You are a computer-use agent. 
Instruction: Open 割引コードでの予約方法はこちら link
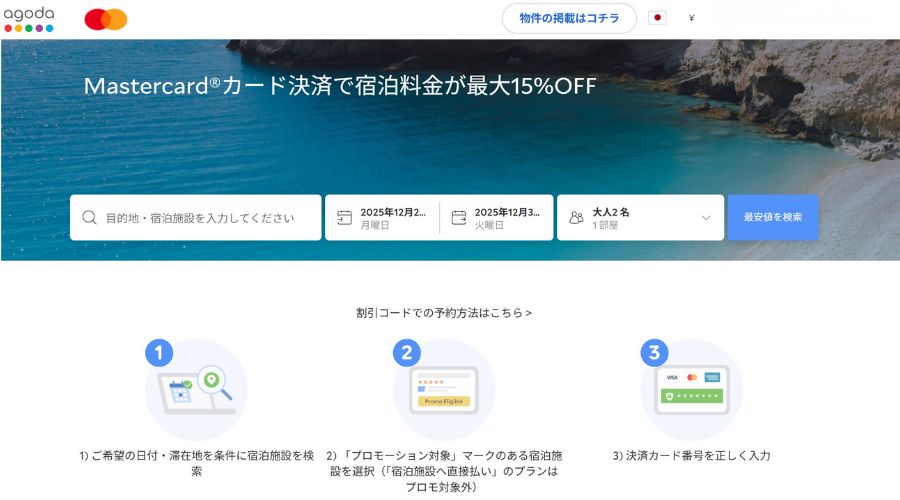[444, 313]
